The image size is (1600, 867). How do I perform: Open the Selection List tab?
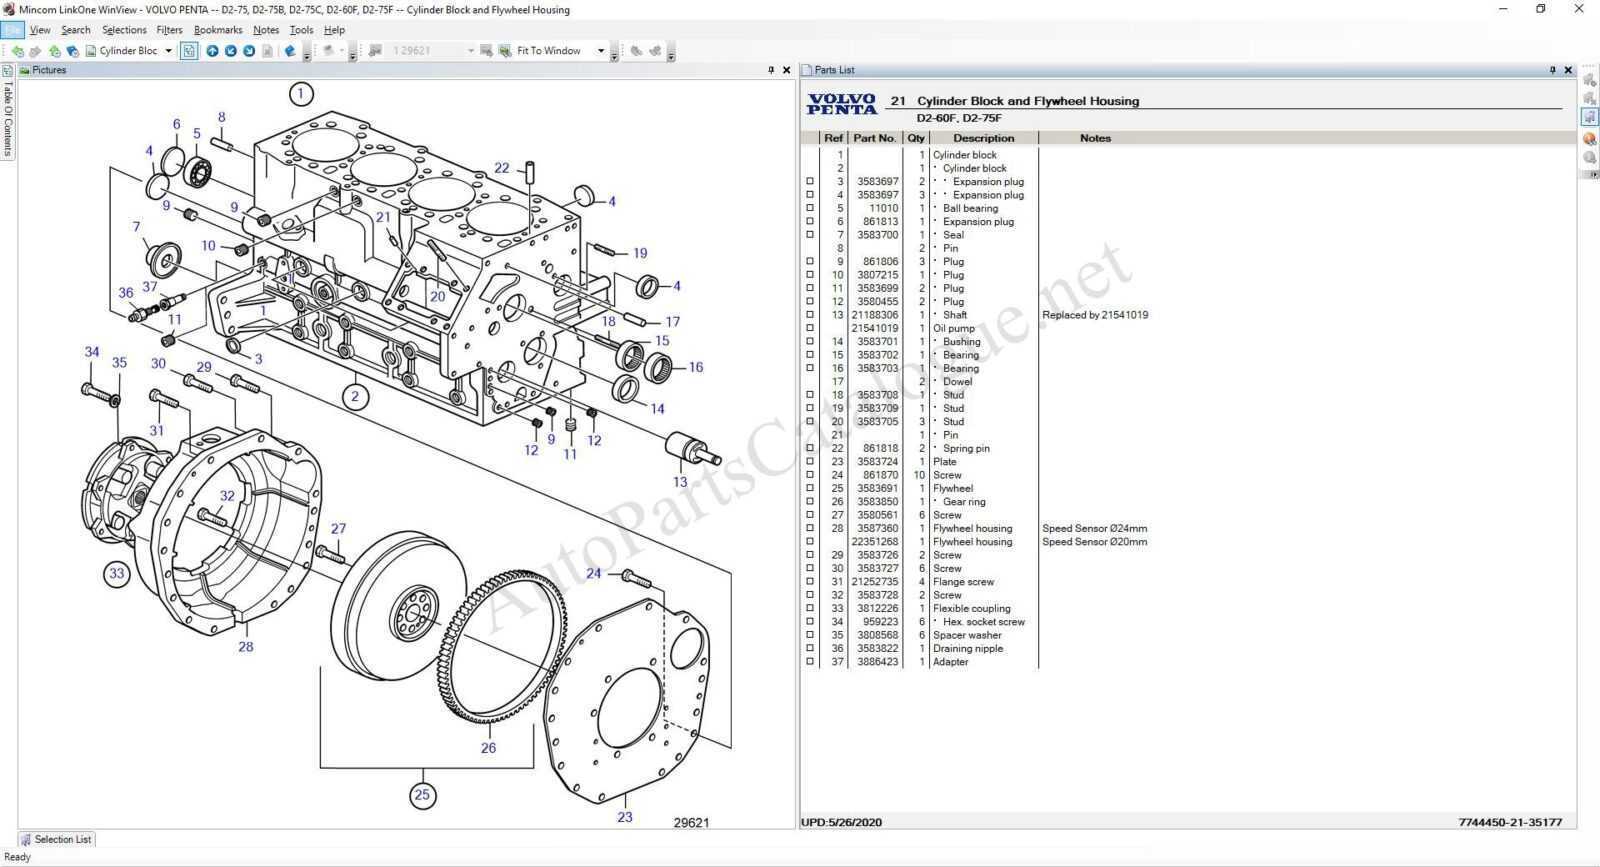[x=56, y=839]
